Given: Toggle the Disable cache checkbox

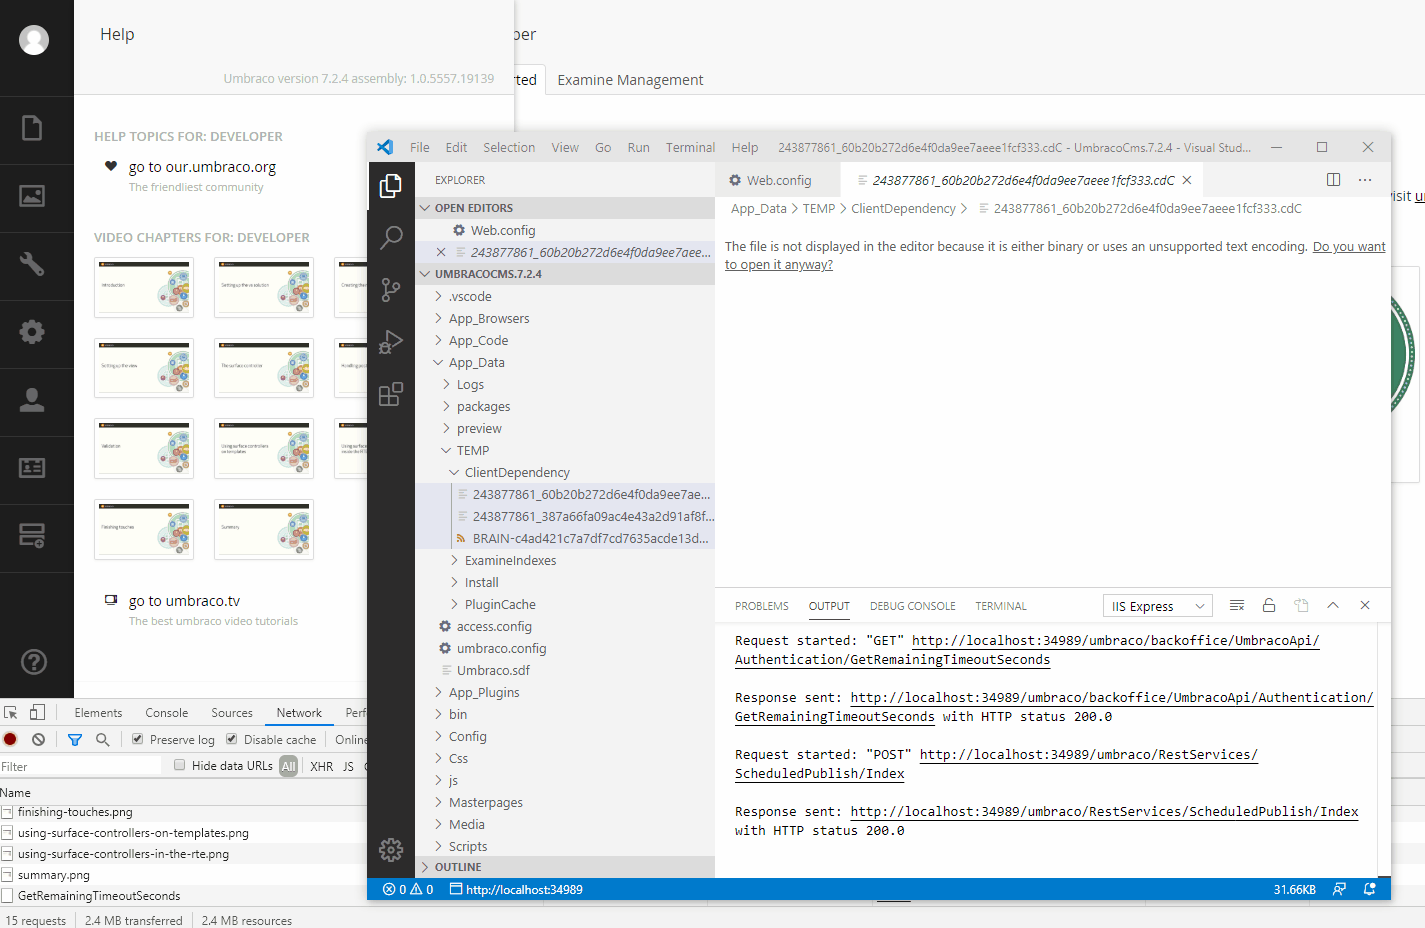Looking at the screenshot, I should 232,739.
